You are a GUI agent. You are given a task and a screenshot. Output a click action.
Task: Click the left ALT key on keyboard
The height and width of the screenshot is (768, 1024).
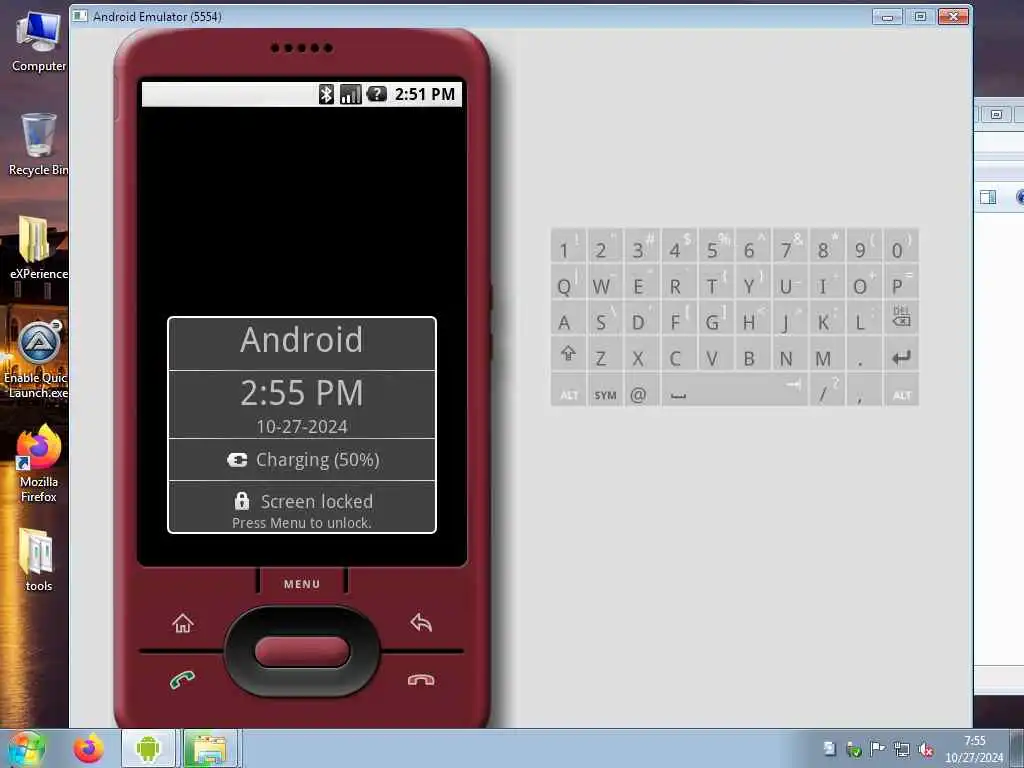pyautogui.click(x=568, y=391)
